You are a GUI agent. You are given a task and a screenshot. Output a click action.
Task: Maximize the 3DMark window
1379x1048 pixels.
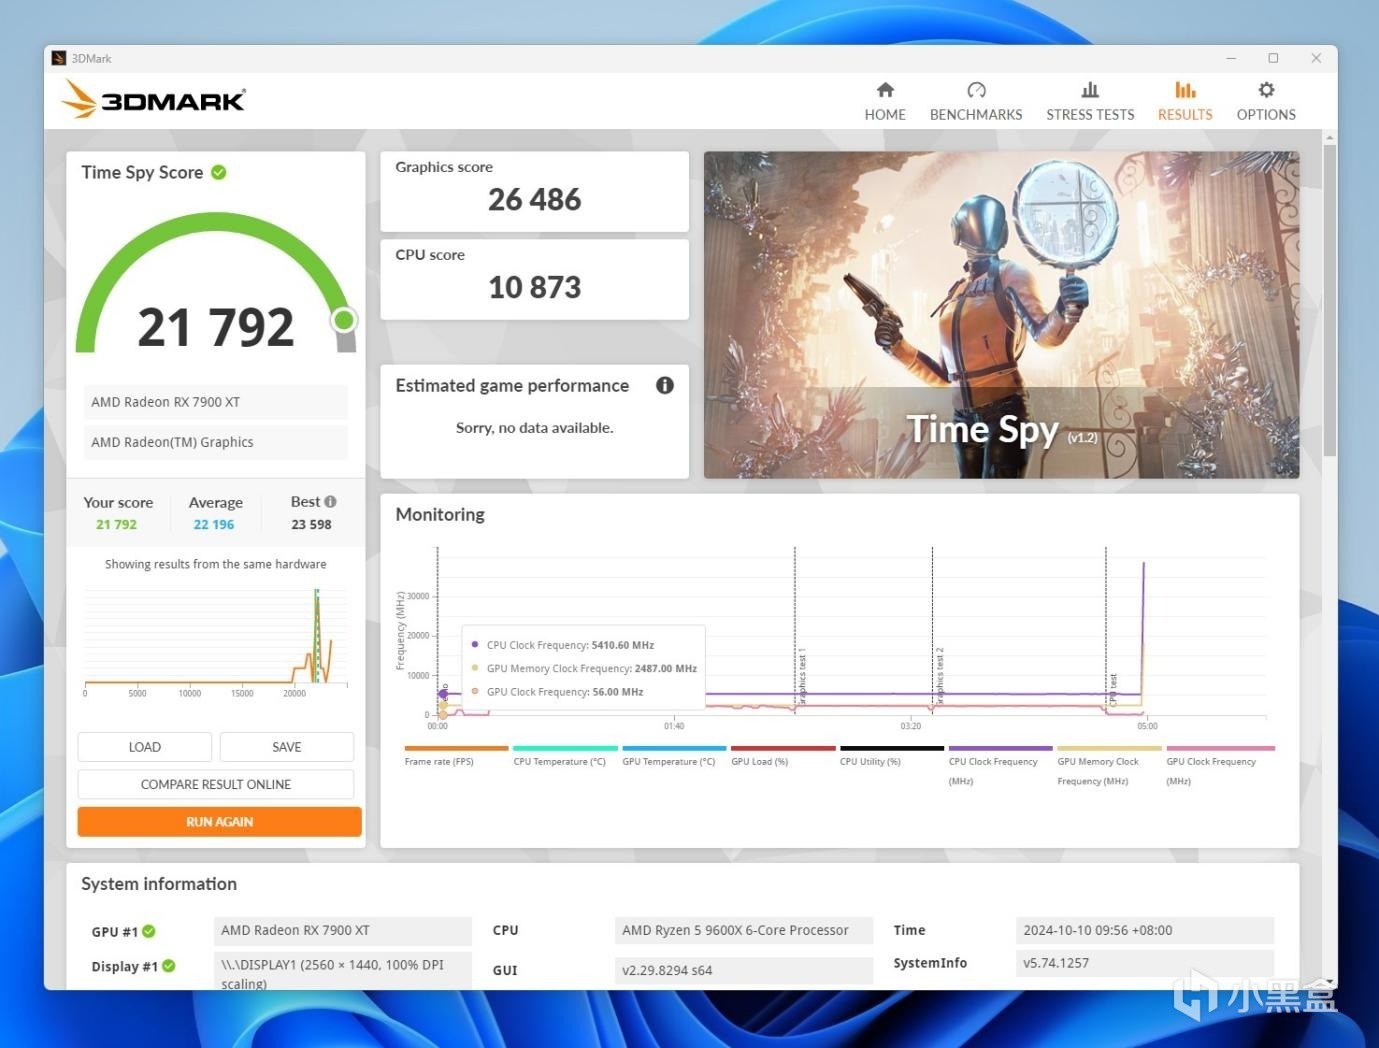[1273, 58]
